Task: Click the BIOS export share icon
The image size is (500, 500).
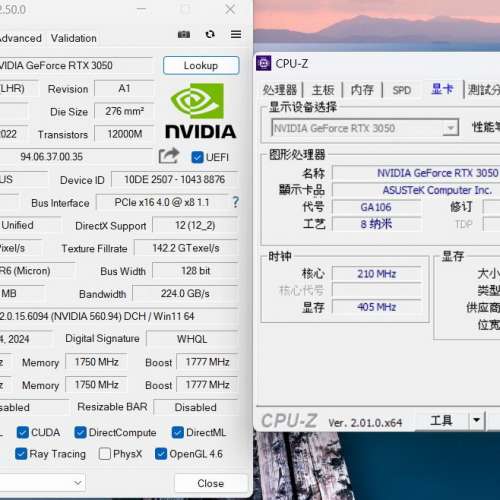Action: [x=169, y=156]
